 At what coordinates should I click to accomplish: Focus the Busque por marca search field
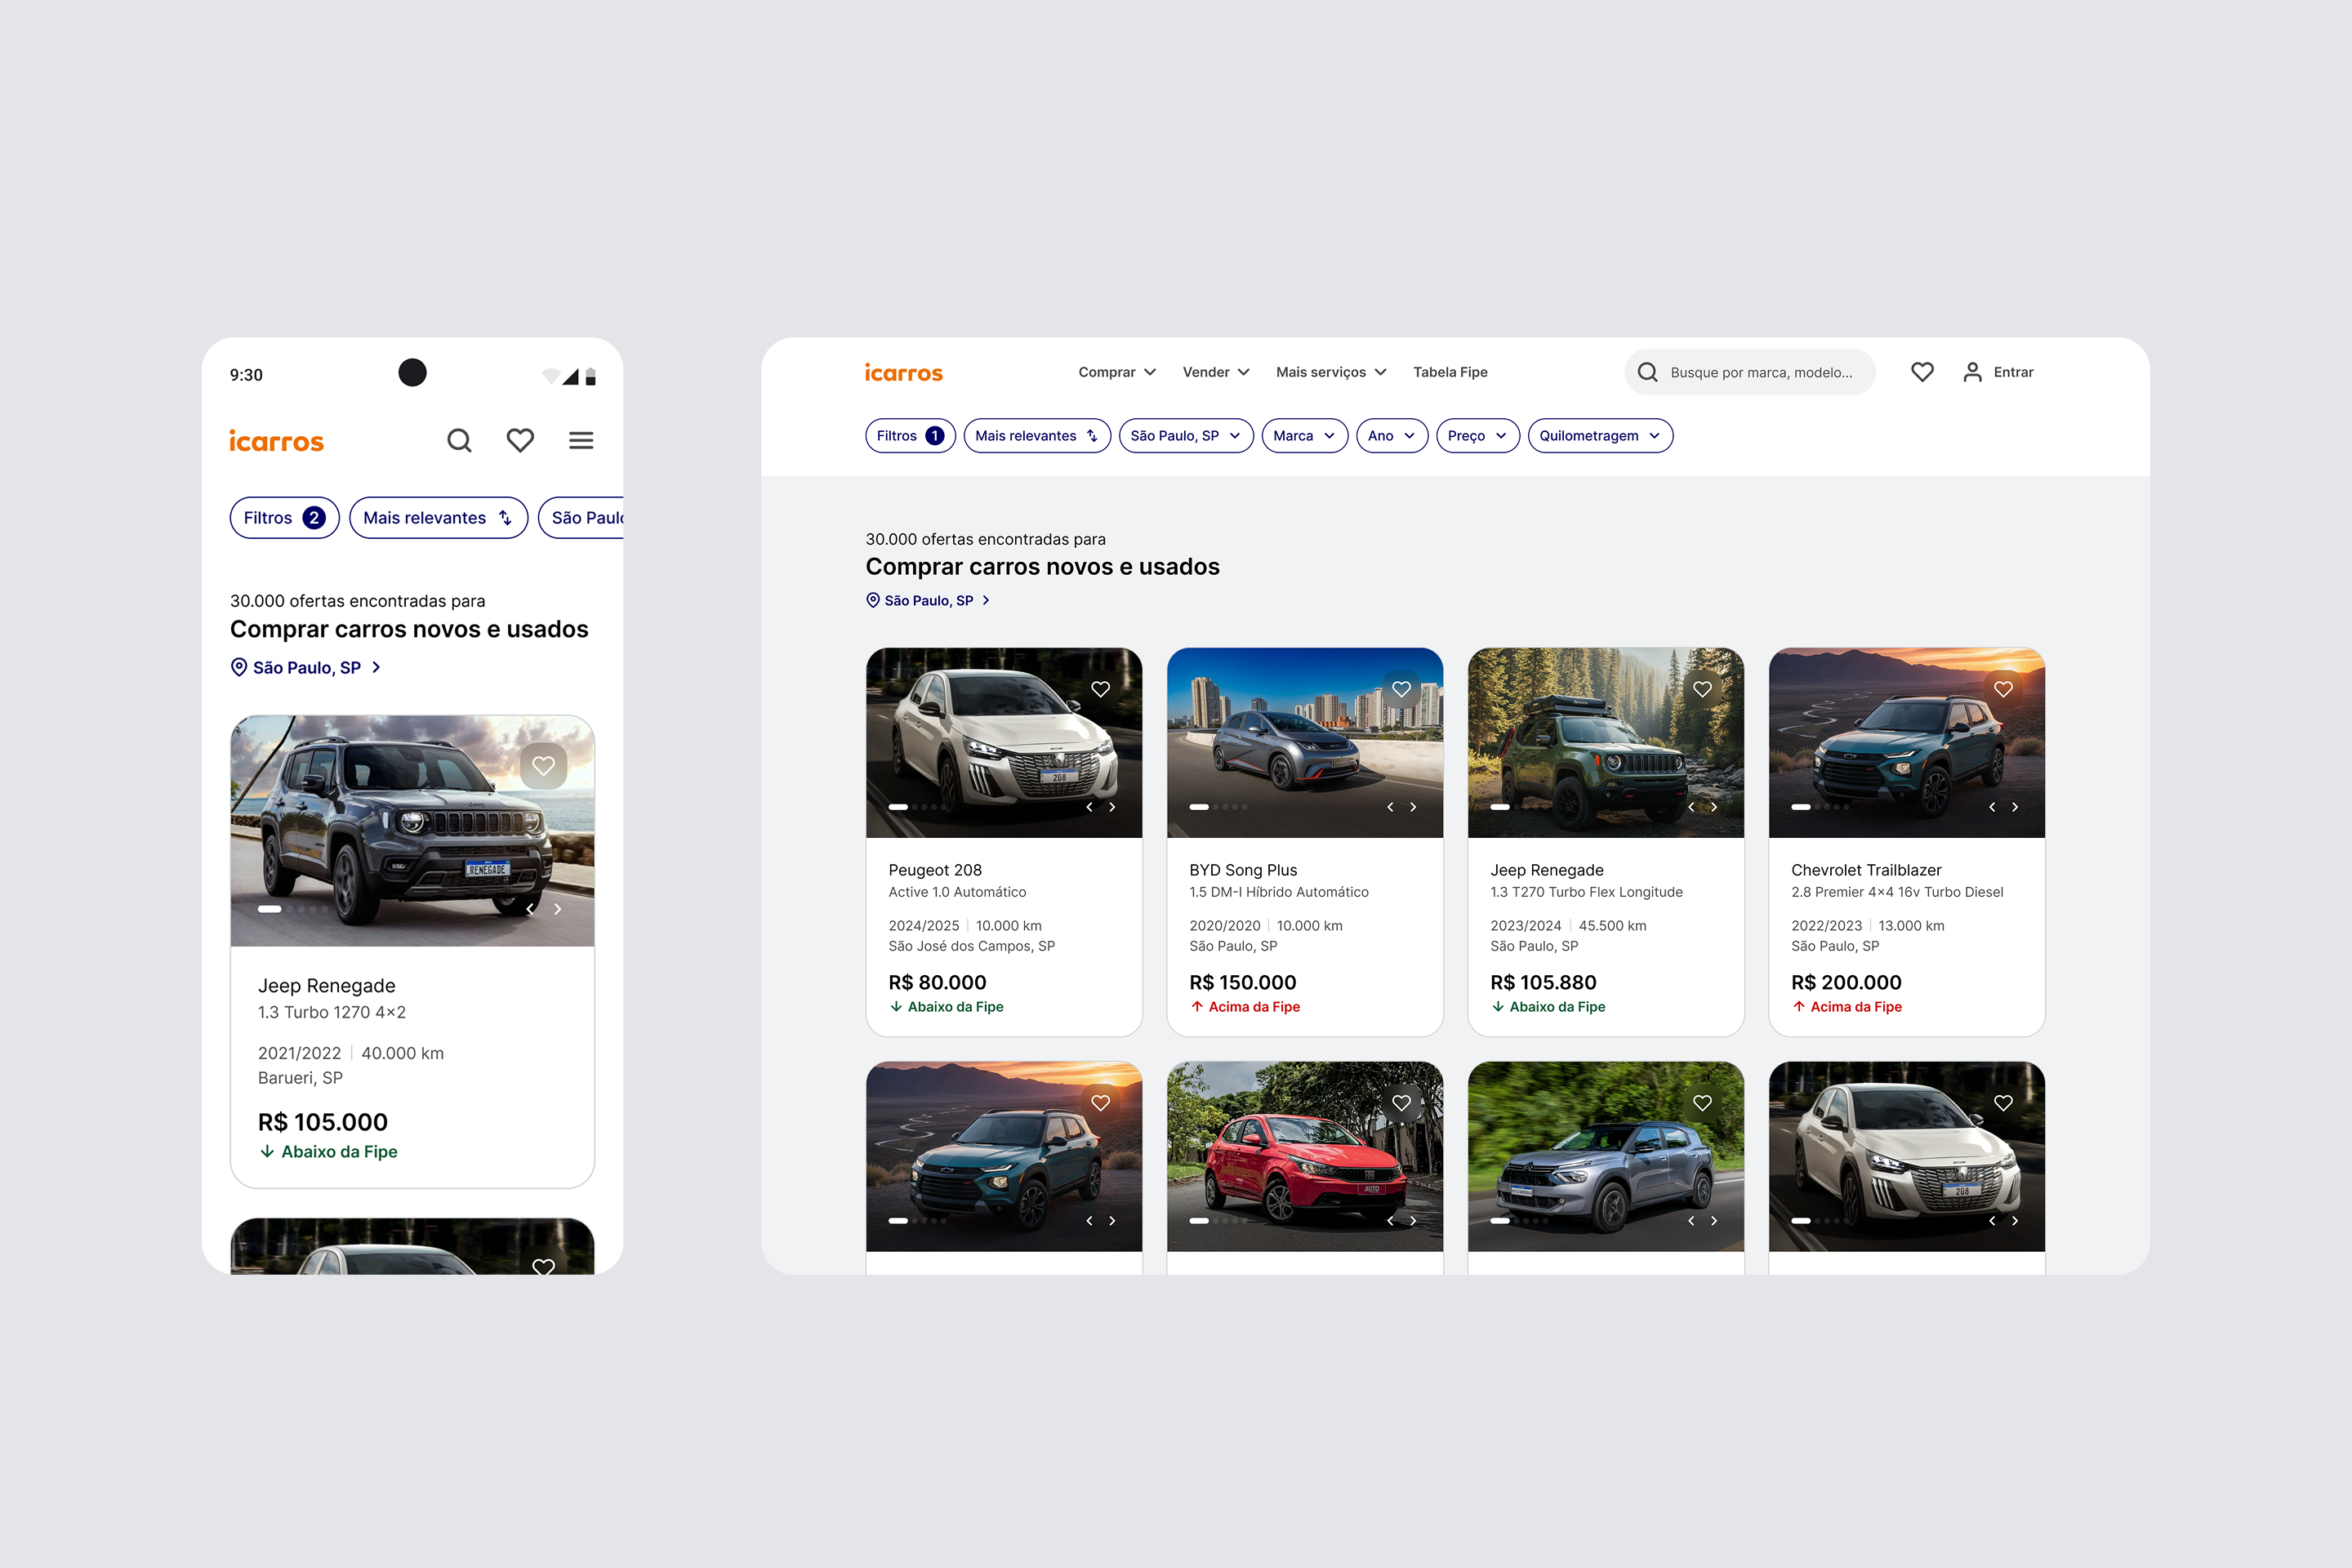[1760, 372]
